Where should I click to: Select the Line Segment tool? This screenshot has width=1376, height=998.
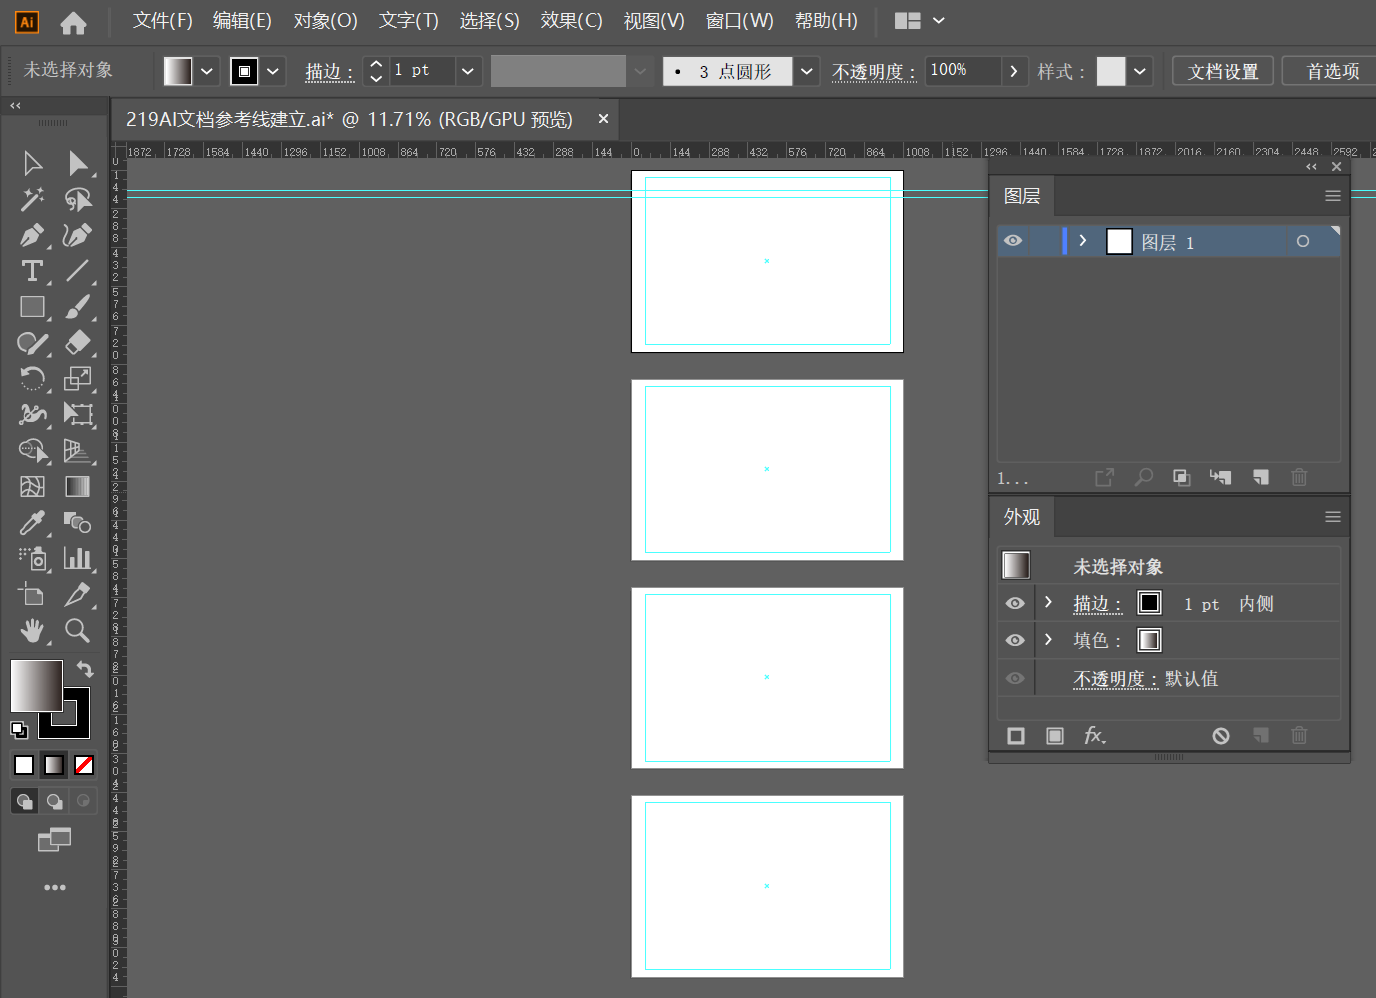pos(77,271)
